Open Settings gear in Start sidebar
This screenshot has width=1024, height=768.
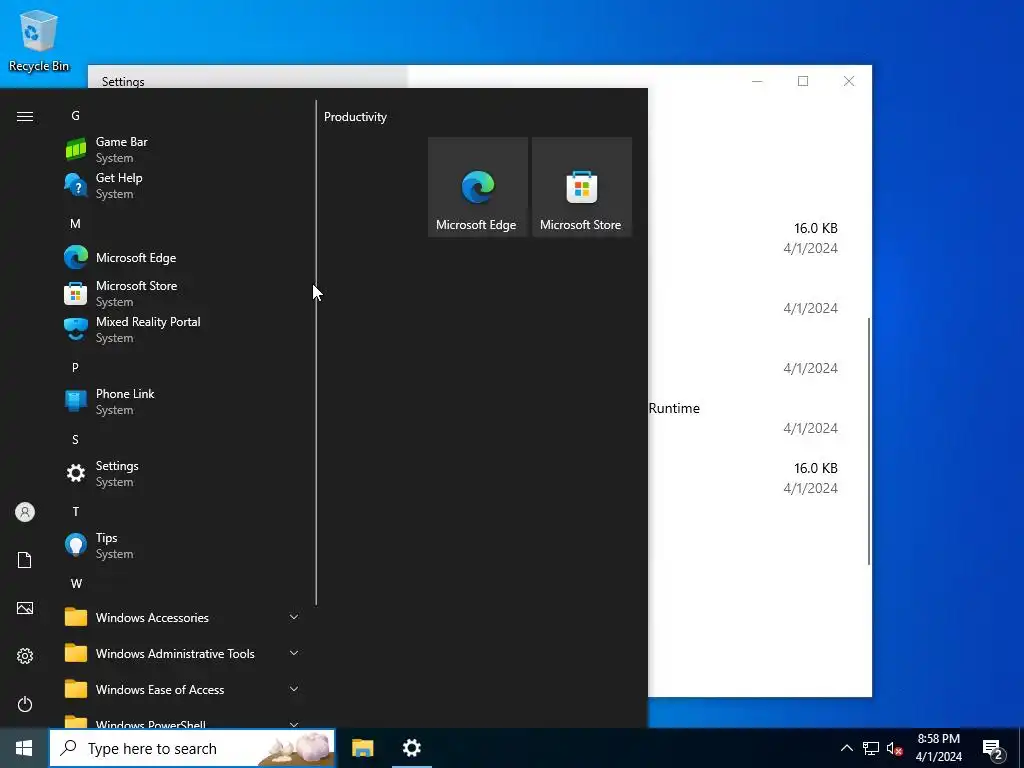25,656
